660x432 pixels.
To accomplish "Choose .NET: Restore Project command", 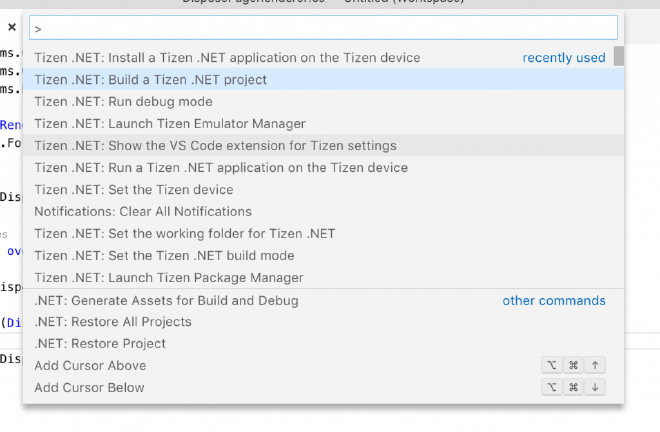I will point(323,344).
